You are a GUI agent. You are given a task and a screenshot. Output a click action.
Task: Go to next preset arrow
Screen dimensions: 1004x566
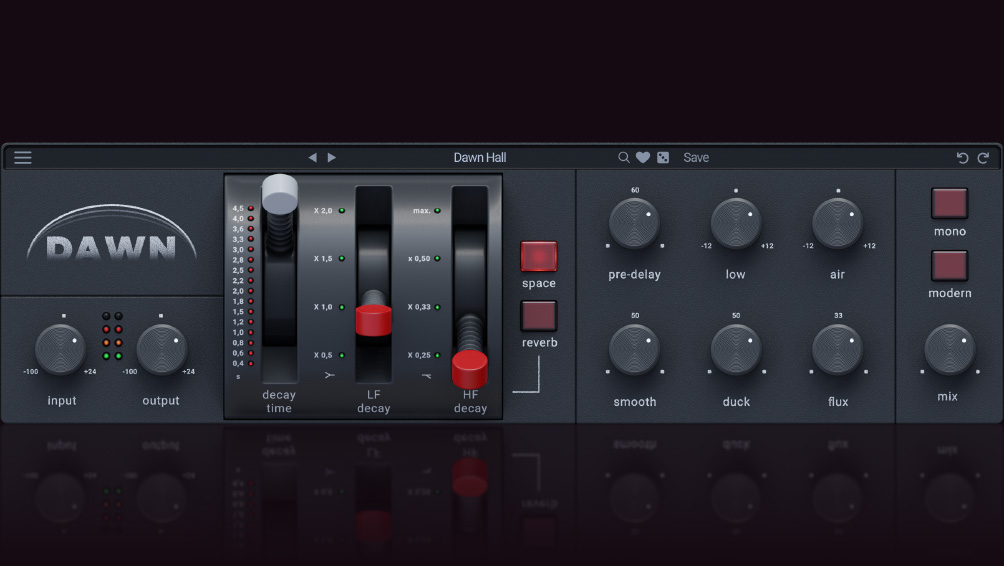pyautogui.click(x=332, y=158)
